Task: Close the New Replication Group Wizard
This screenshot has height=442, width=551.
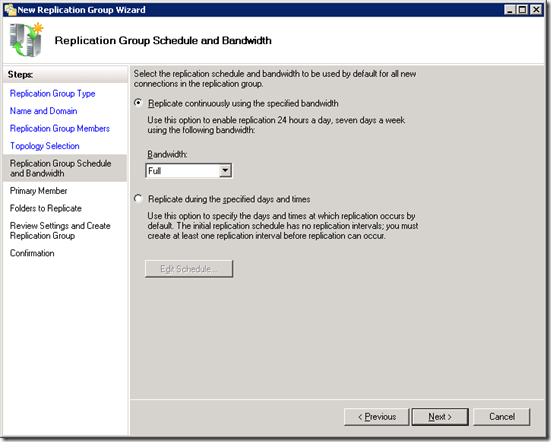Action: [x=536, y=10]
